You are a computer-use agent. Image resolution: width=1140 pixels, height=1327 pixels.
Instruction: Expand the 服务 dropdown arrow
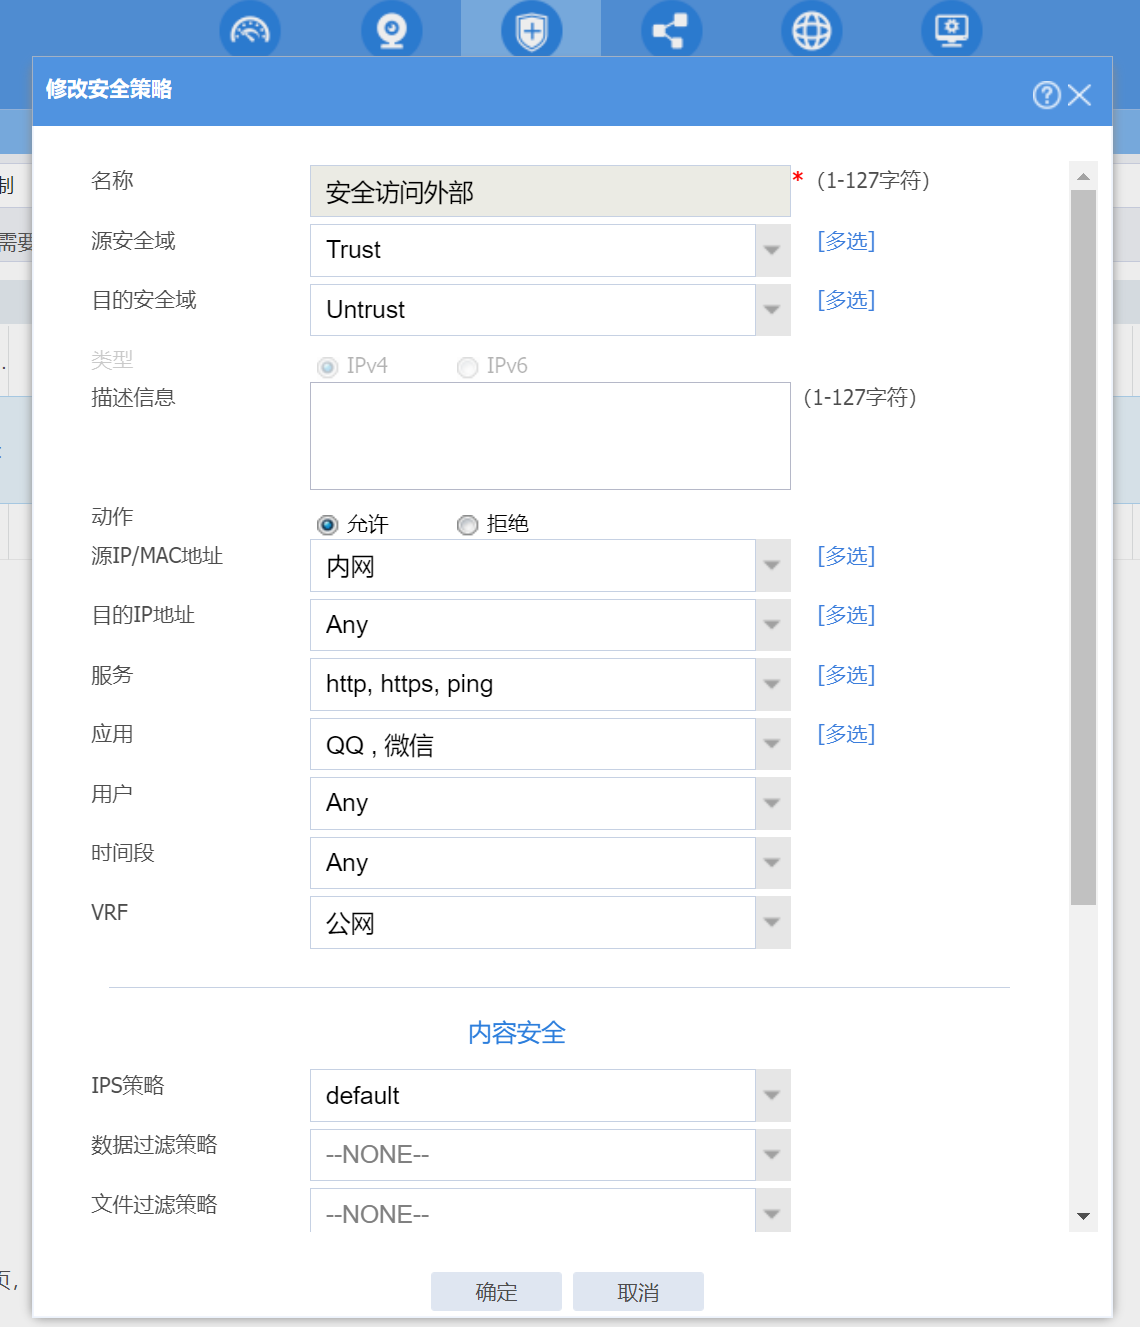click(772, 684)
